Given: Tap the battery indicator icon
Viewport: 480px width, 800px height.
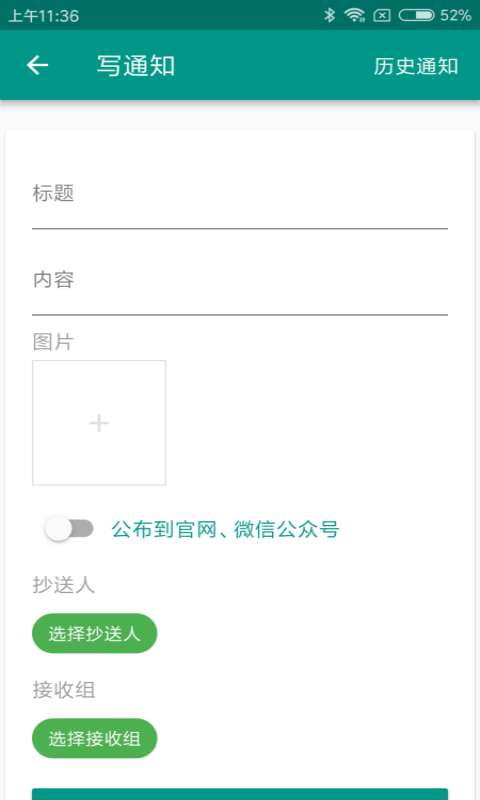Looking at the screenshot, I should click(416, 15).
